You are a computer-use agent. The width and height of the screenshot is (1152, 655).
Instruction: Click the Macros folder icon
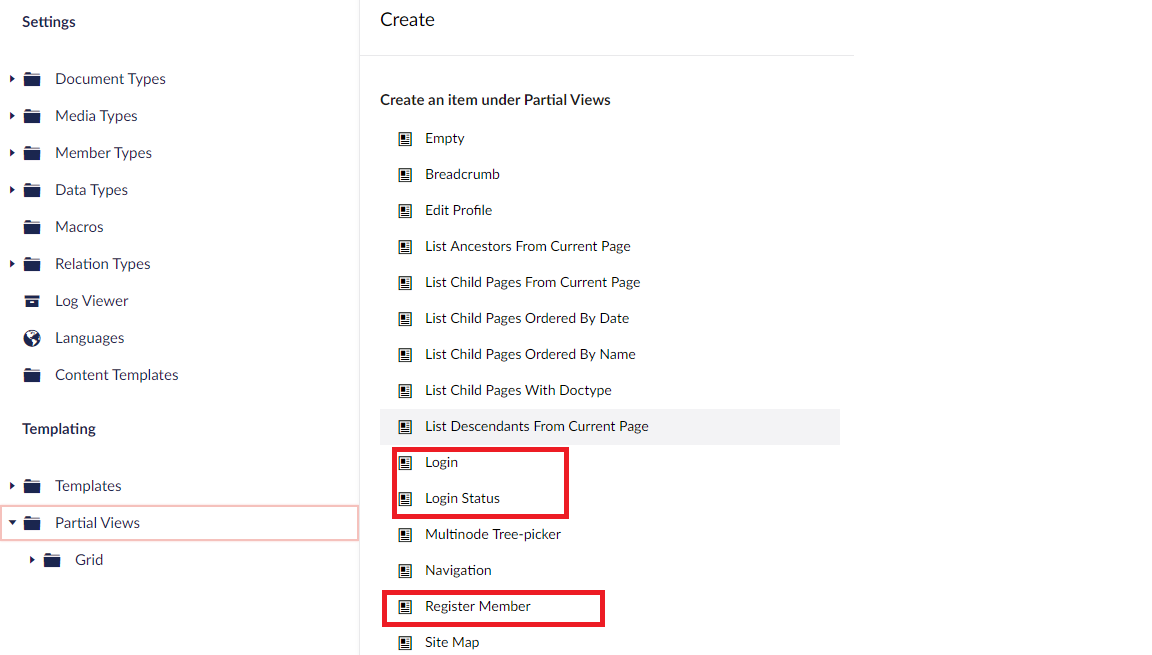tap(33, 227)
